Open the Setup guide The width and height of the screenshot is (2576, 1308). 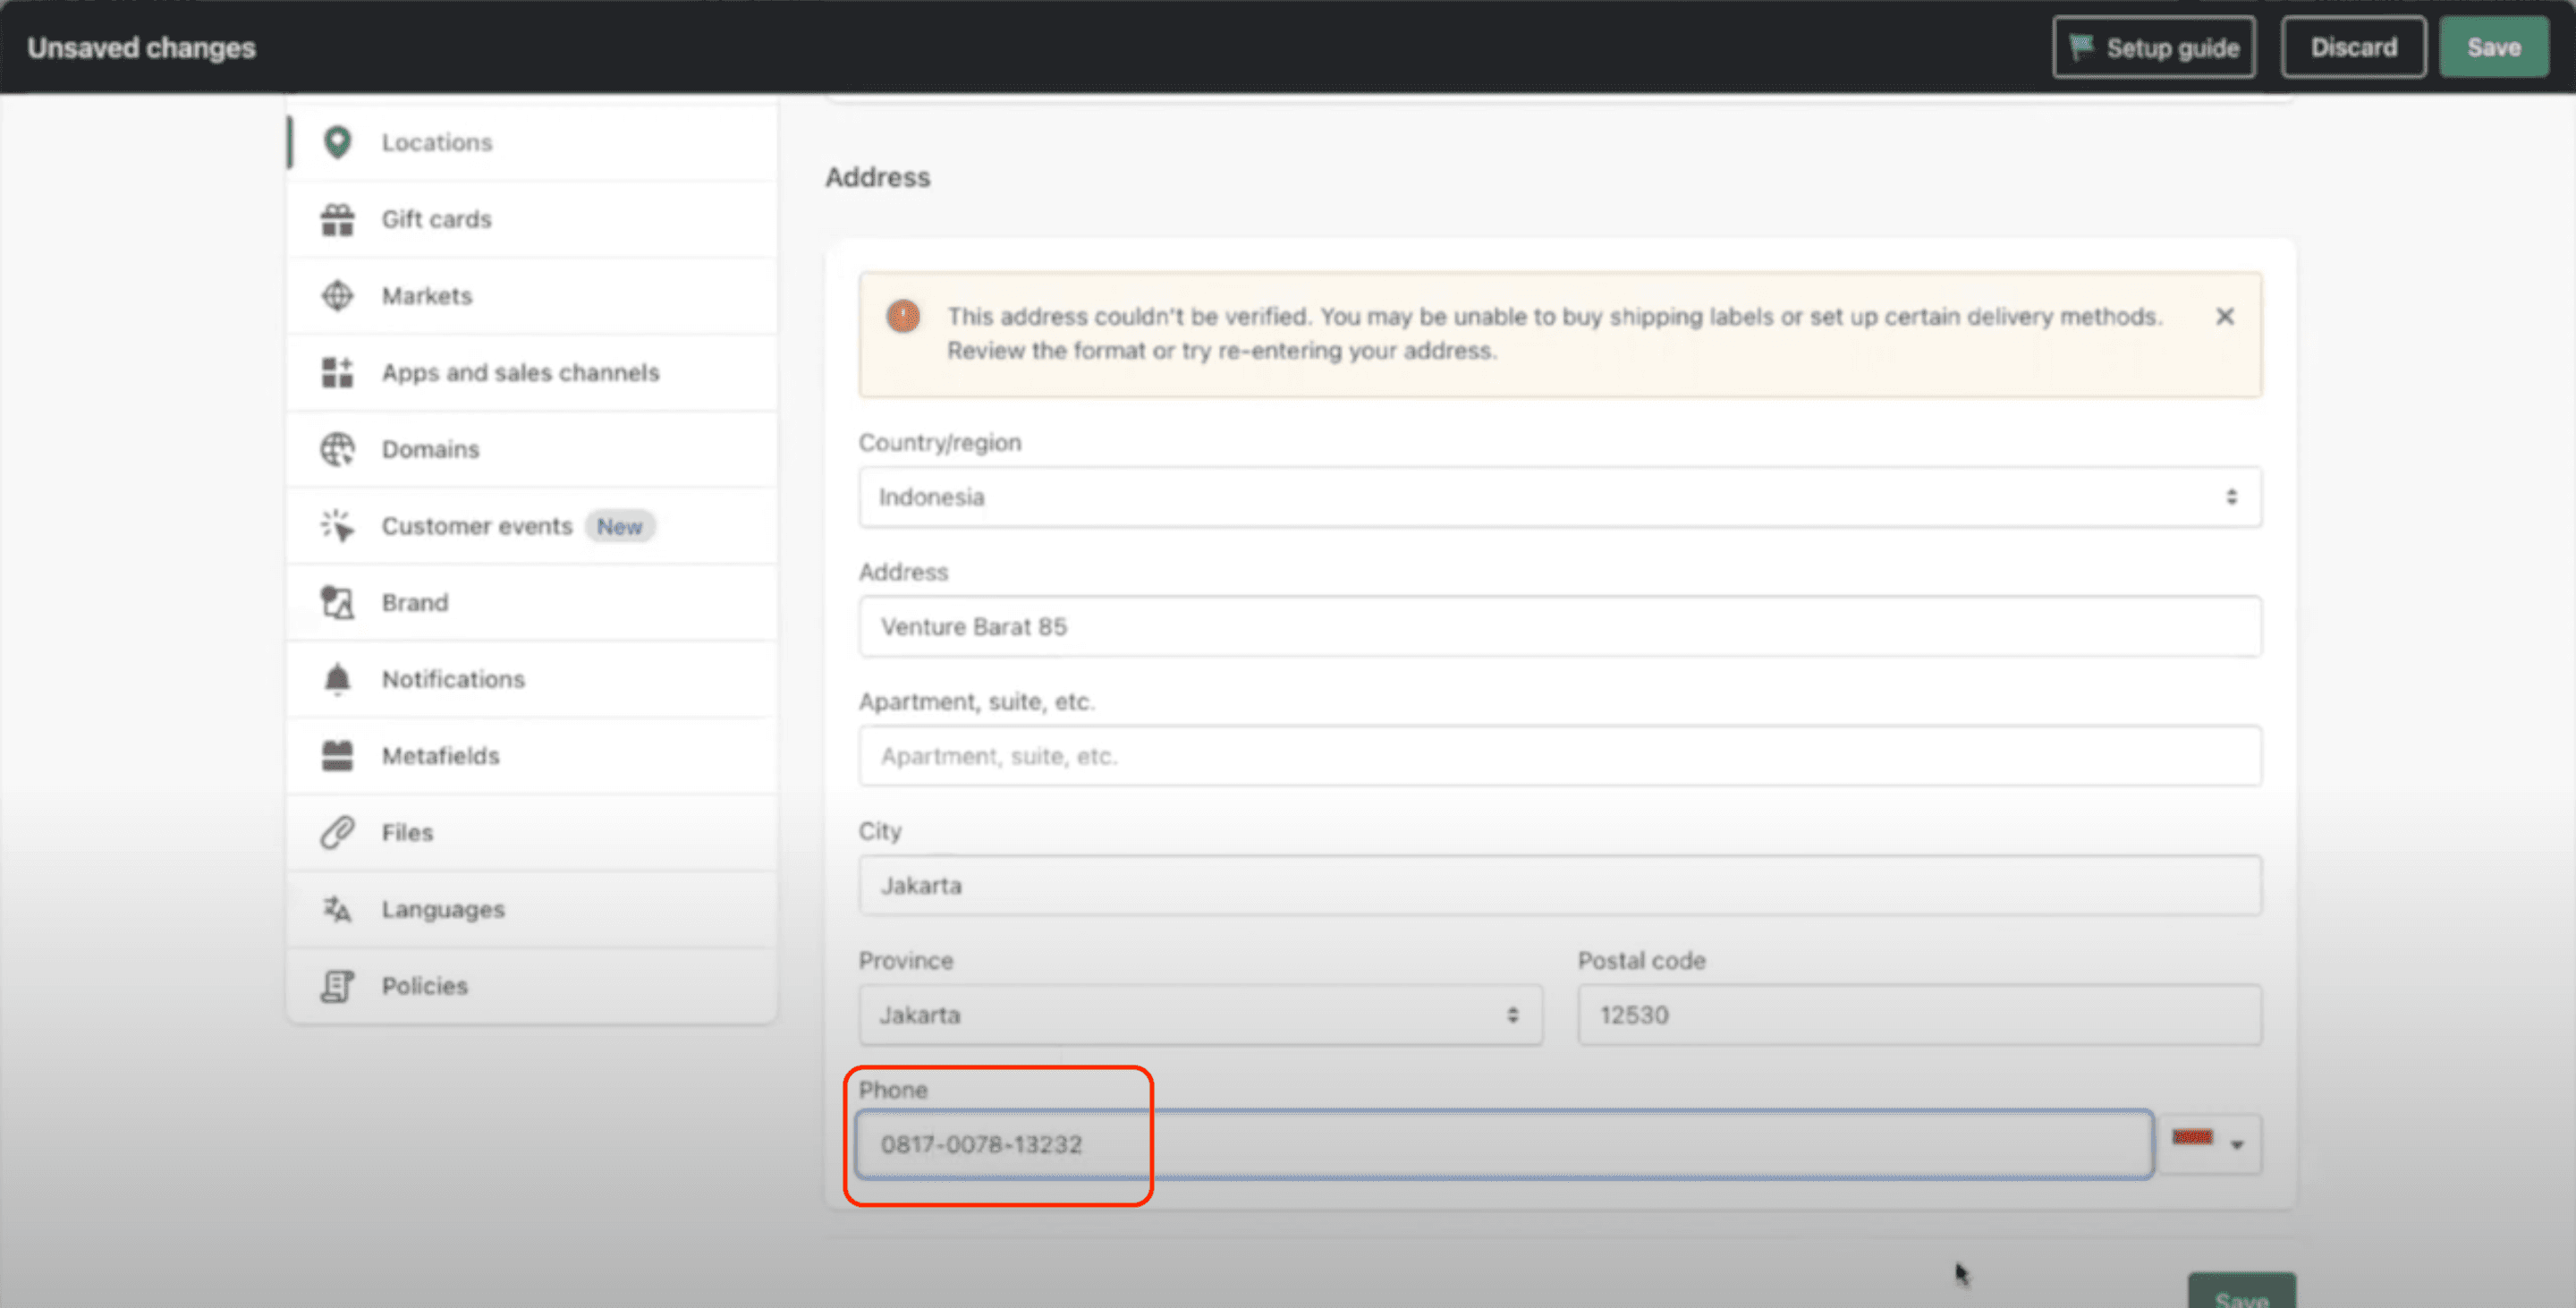[x=2154, y=47]
